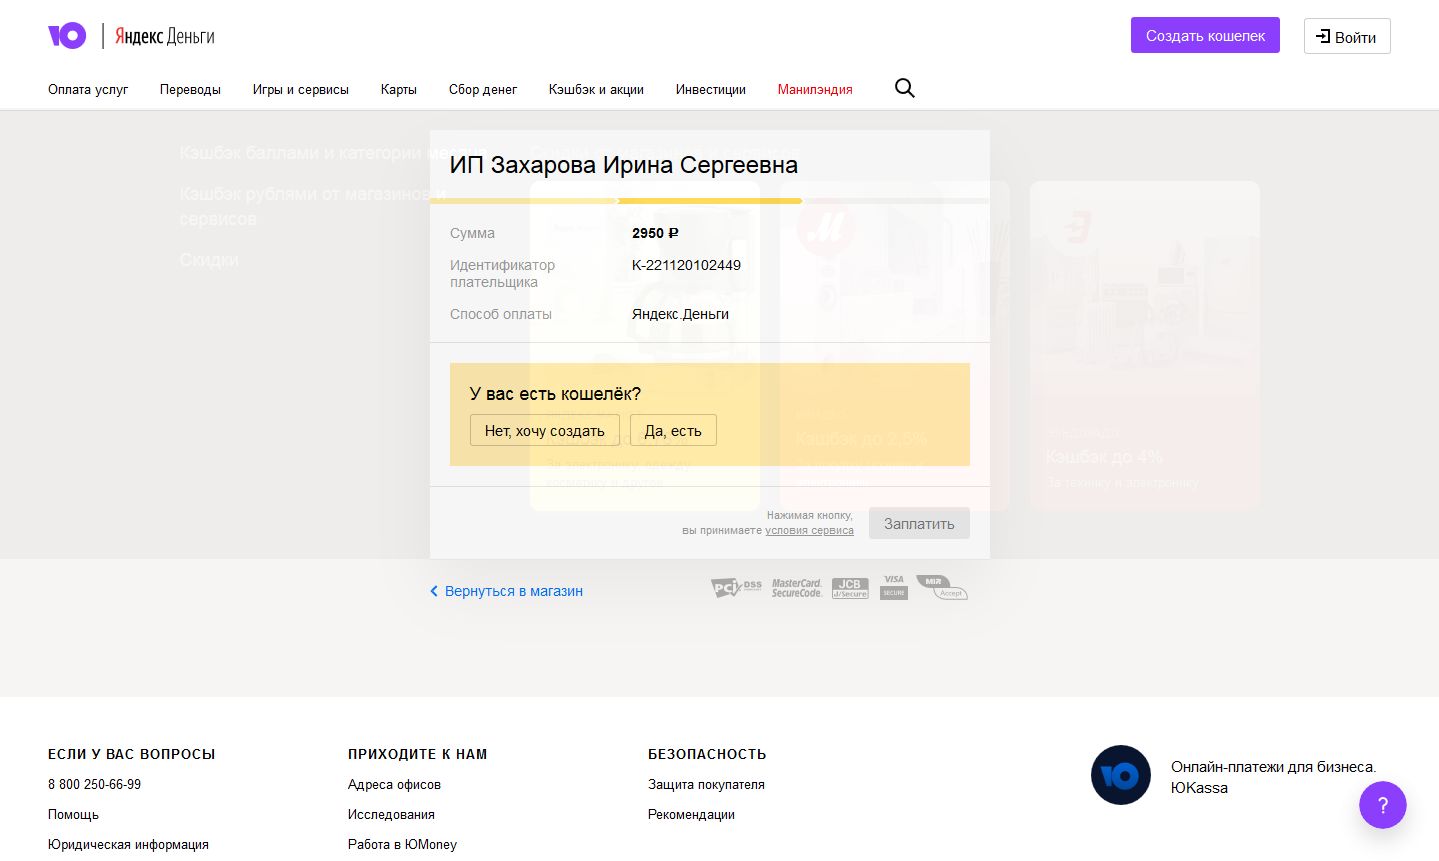
Task: Choose Да, есть wallet option
Action: [673, 430]
